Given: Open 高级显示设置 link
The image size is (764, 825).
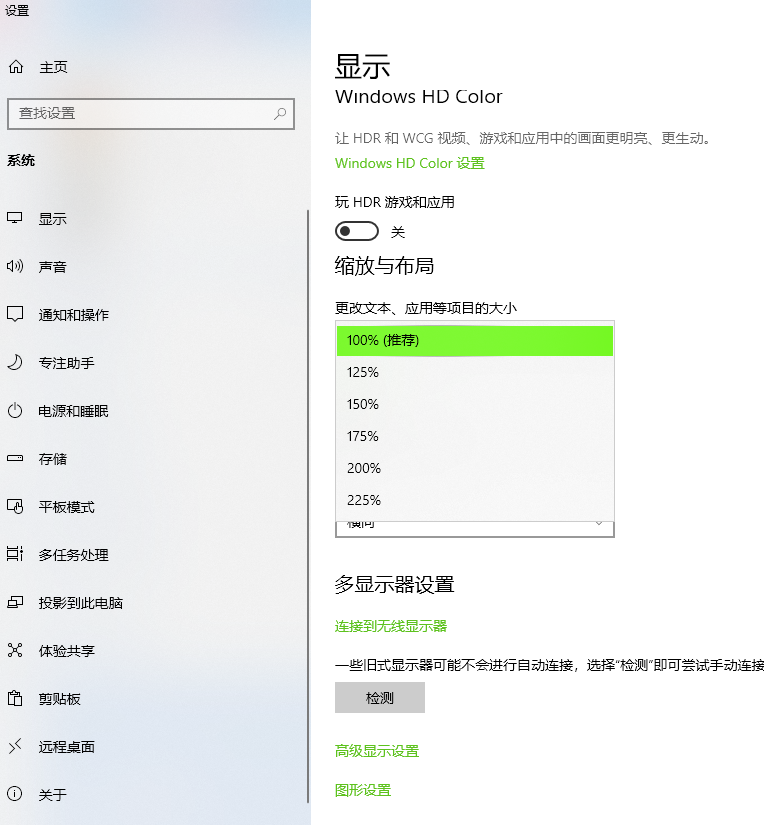Looking at the screenshot, I should coord(377,751).
